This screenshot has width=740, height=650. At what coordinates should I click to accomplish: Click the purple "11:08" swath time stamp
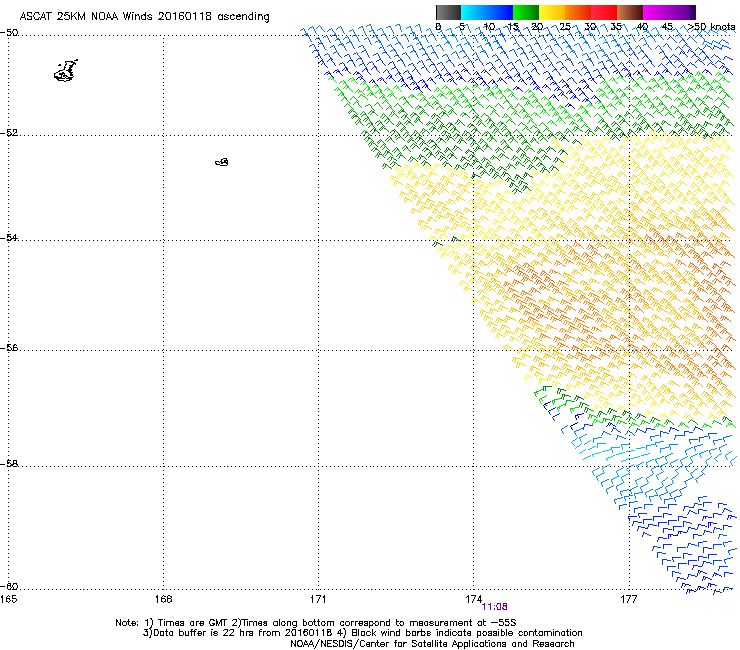pyautogui.click(x=494, y=607)
